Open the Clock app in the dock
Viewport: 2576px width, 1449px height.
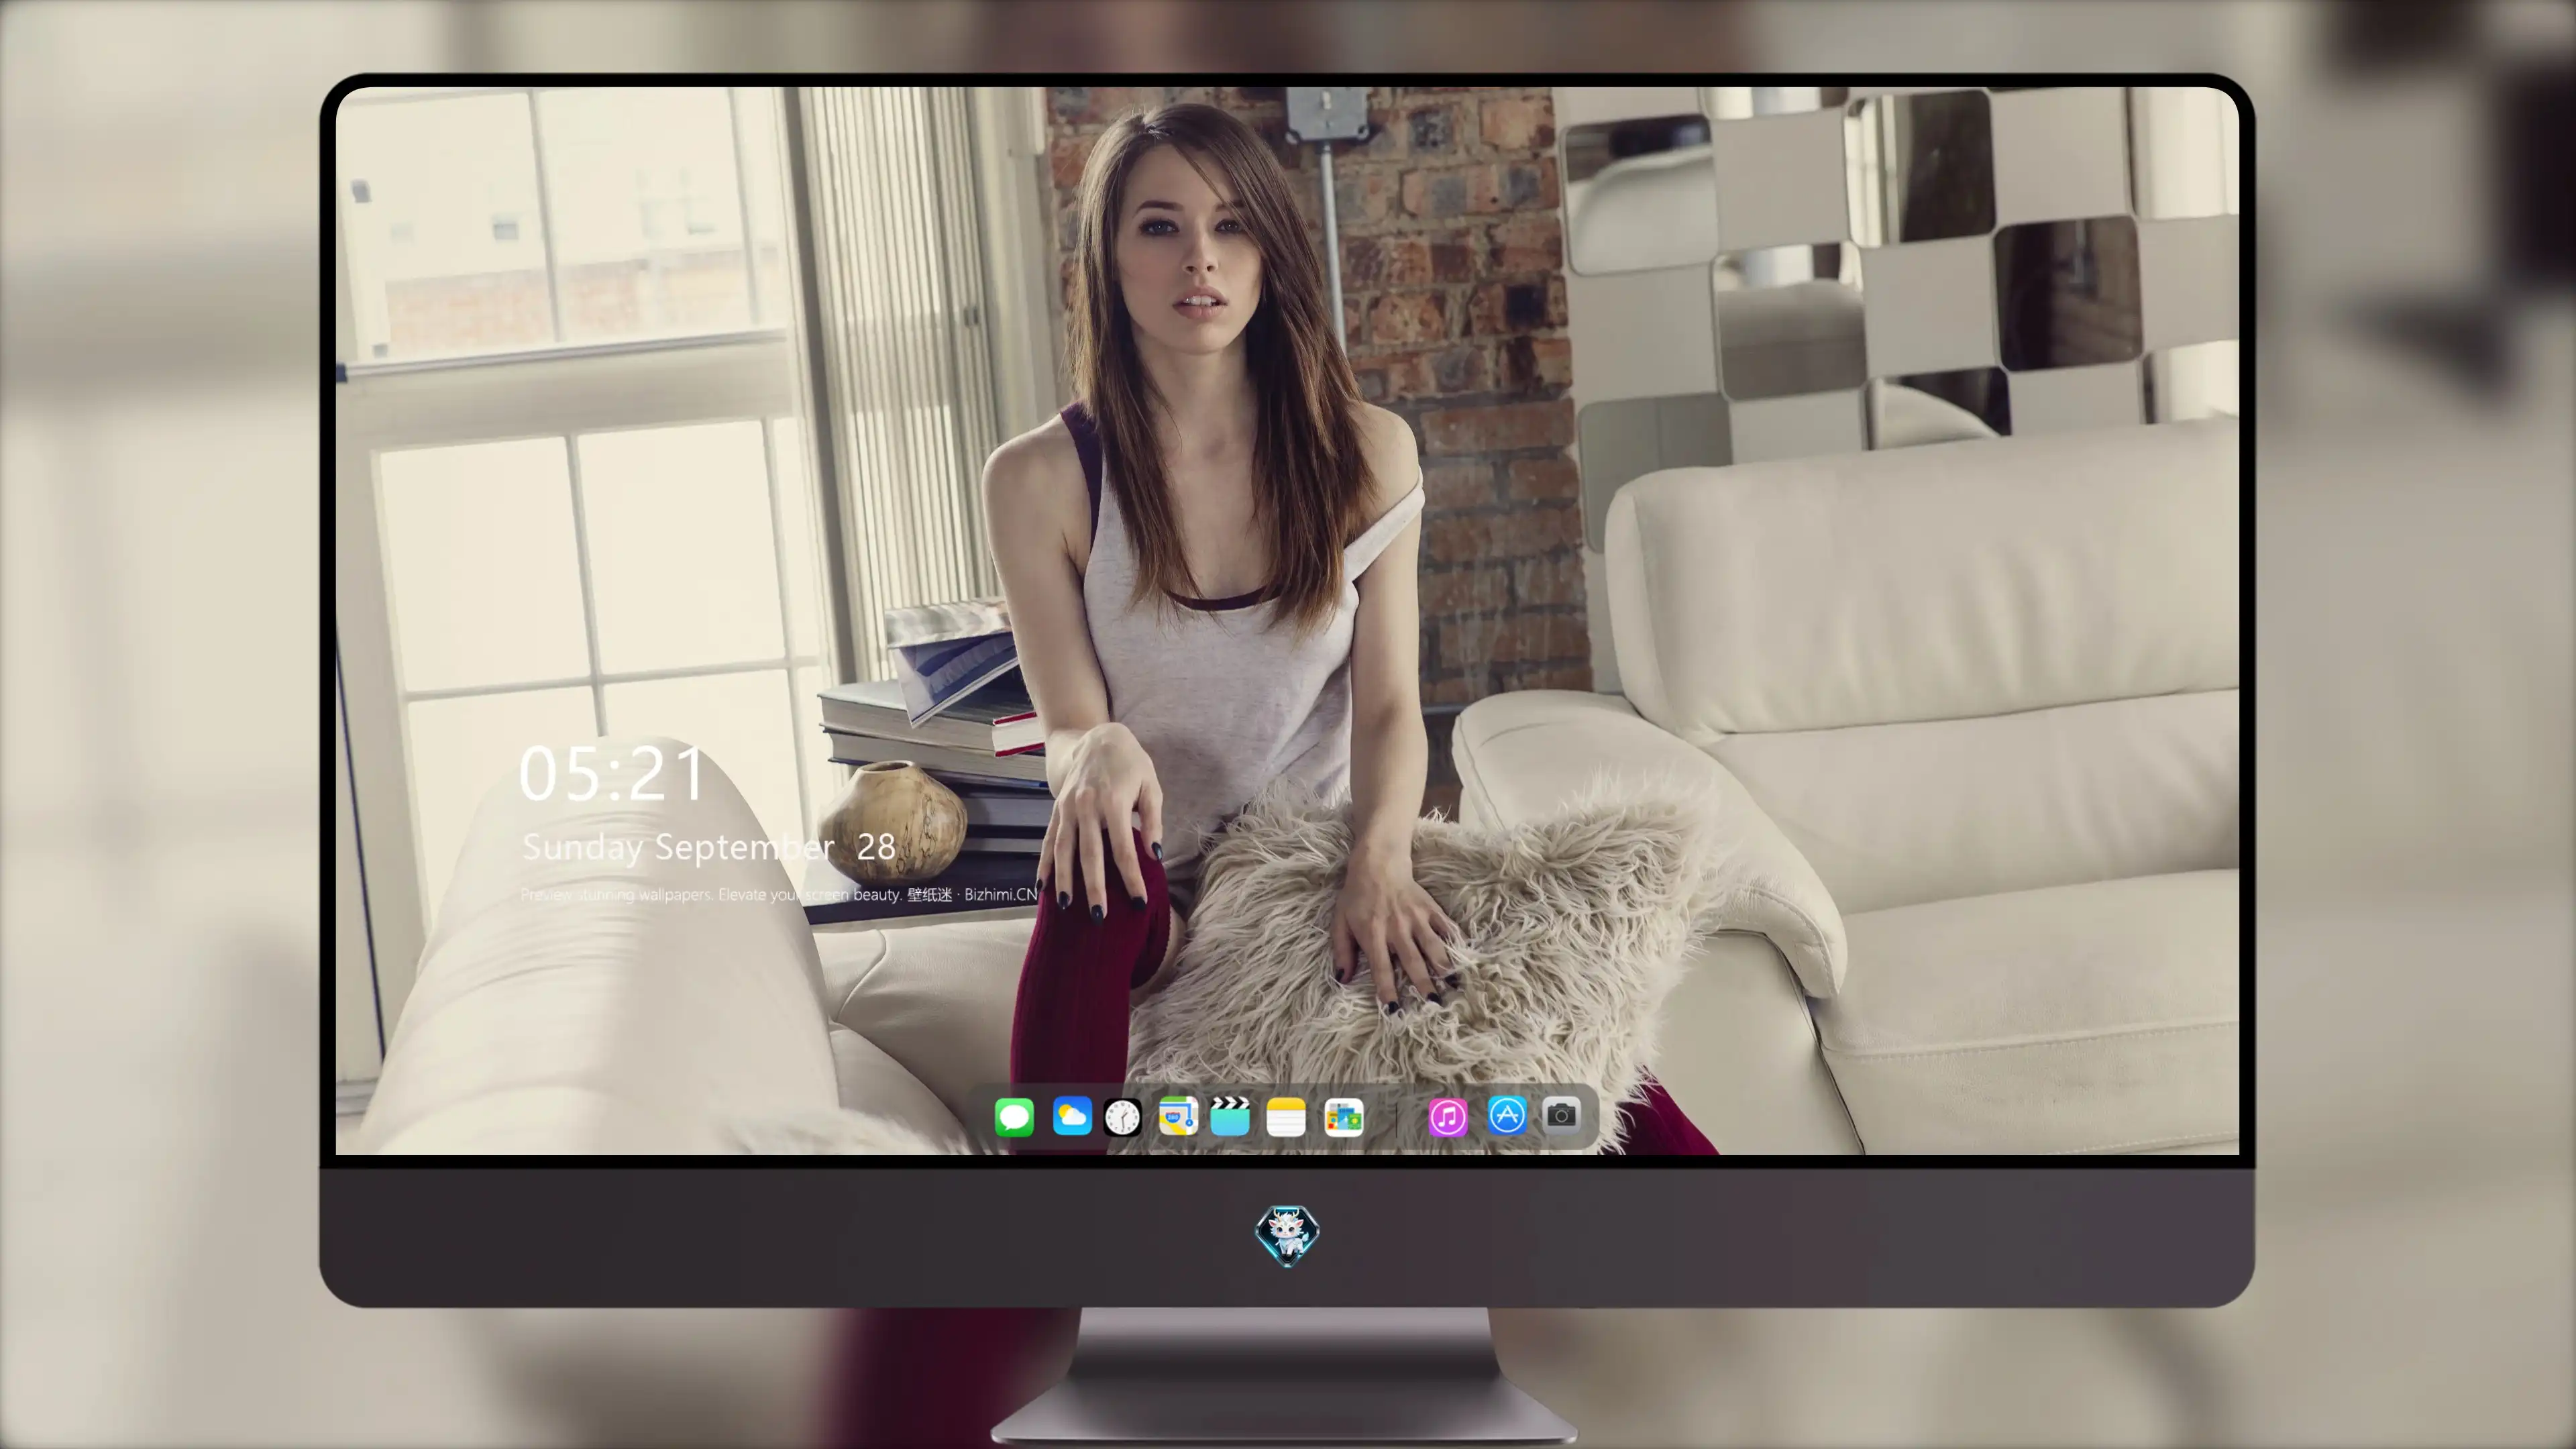(x=1122, y=1117)
